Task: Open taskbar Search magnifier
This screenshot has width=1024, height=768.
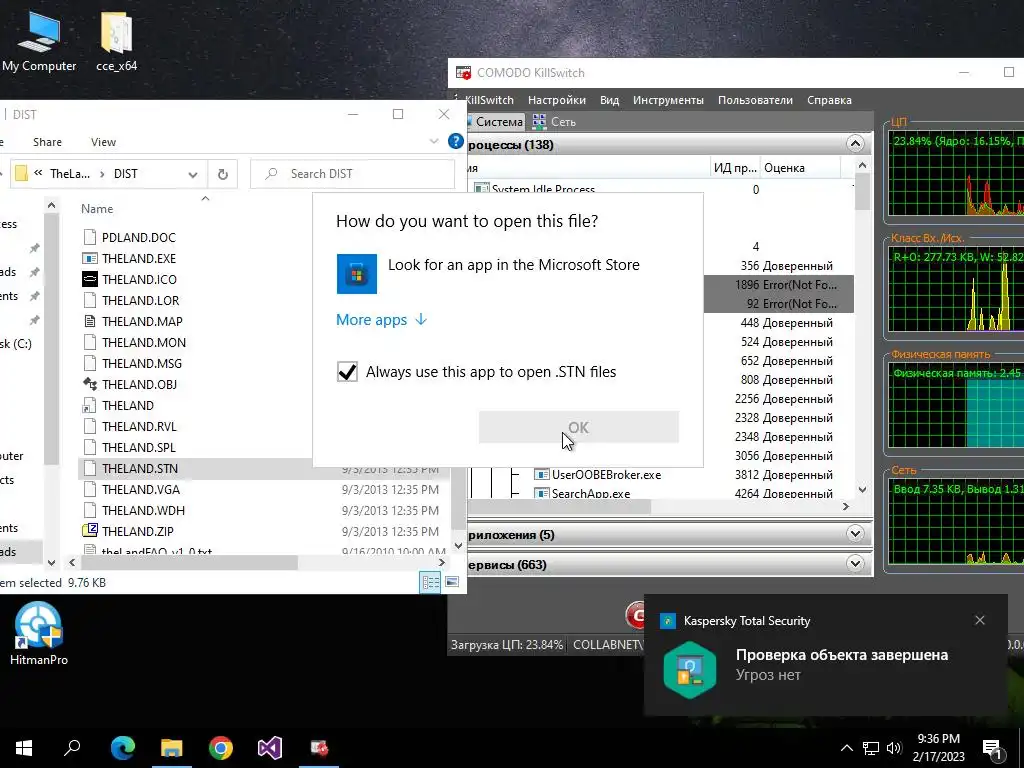Action: [72, 748]
